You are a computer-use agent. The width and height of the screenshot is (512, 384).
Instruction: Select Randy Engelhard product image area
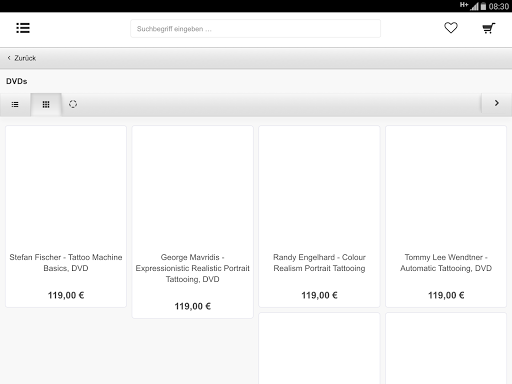pos(319,188)
